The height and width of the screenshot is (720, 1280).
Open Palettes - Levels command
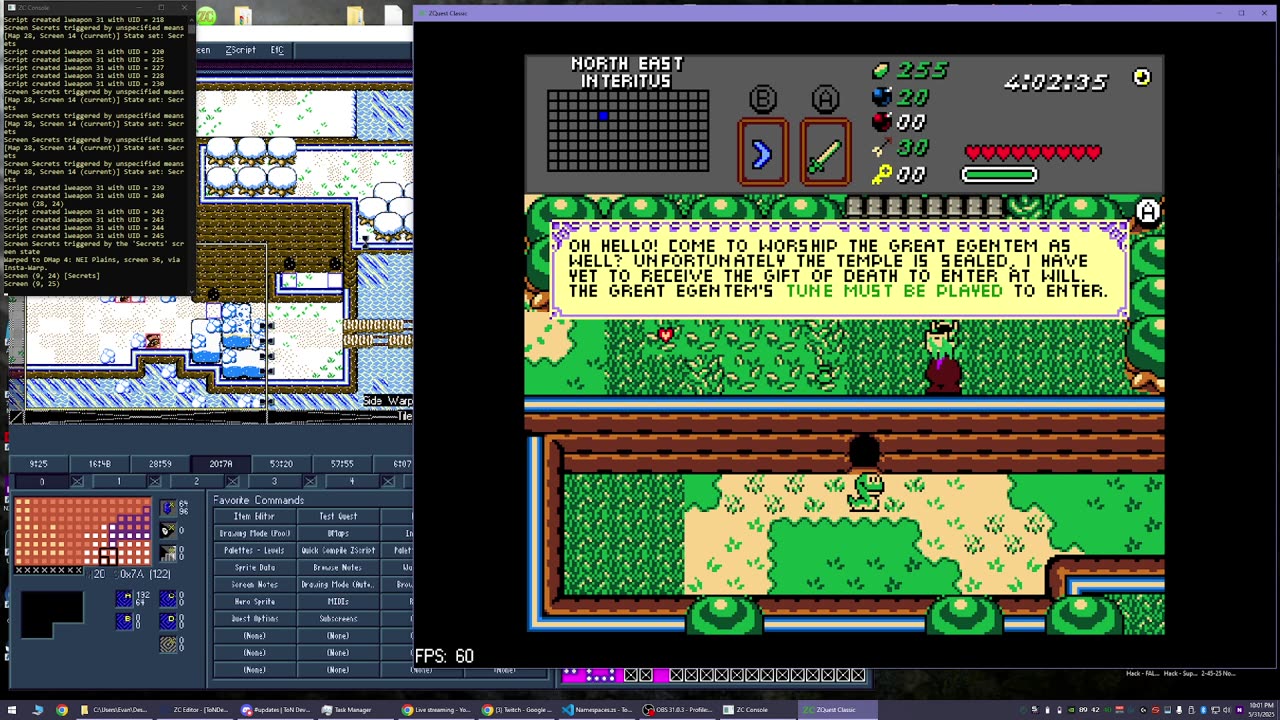(254, 550)
